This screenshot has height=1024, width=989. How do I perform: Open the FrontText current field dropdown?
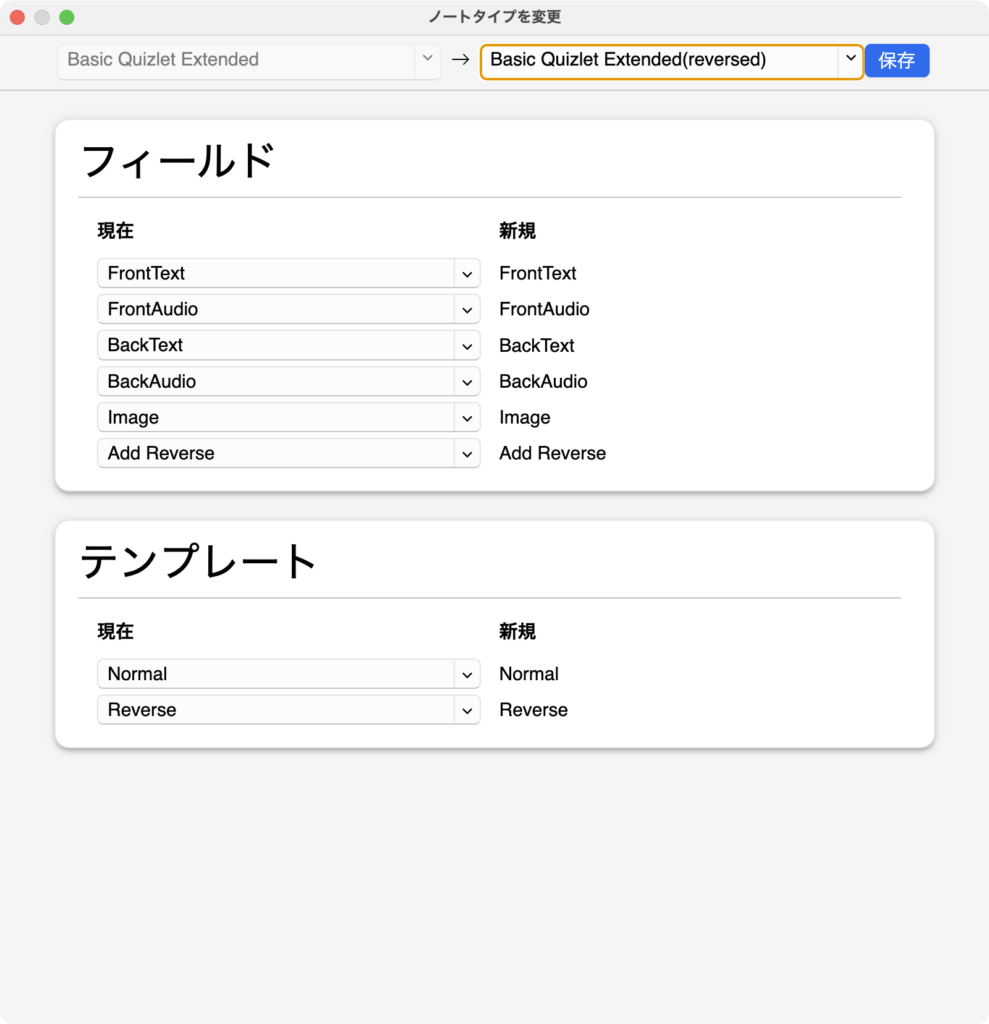point(288,273)
